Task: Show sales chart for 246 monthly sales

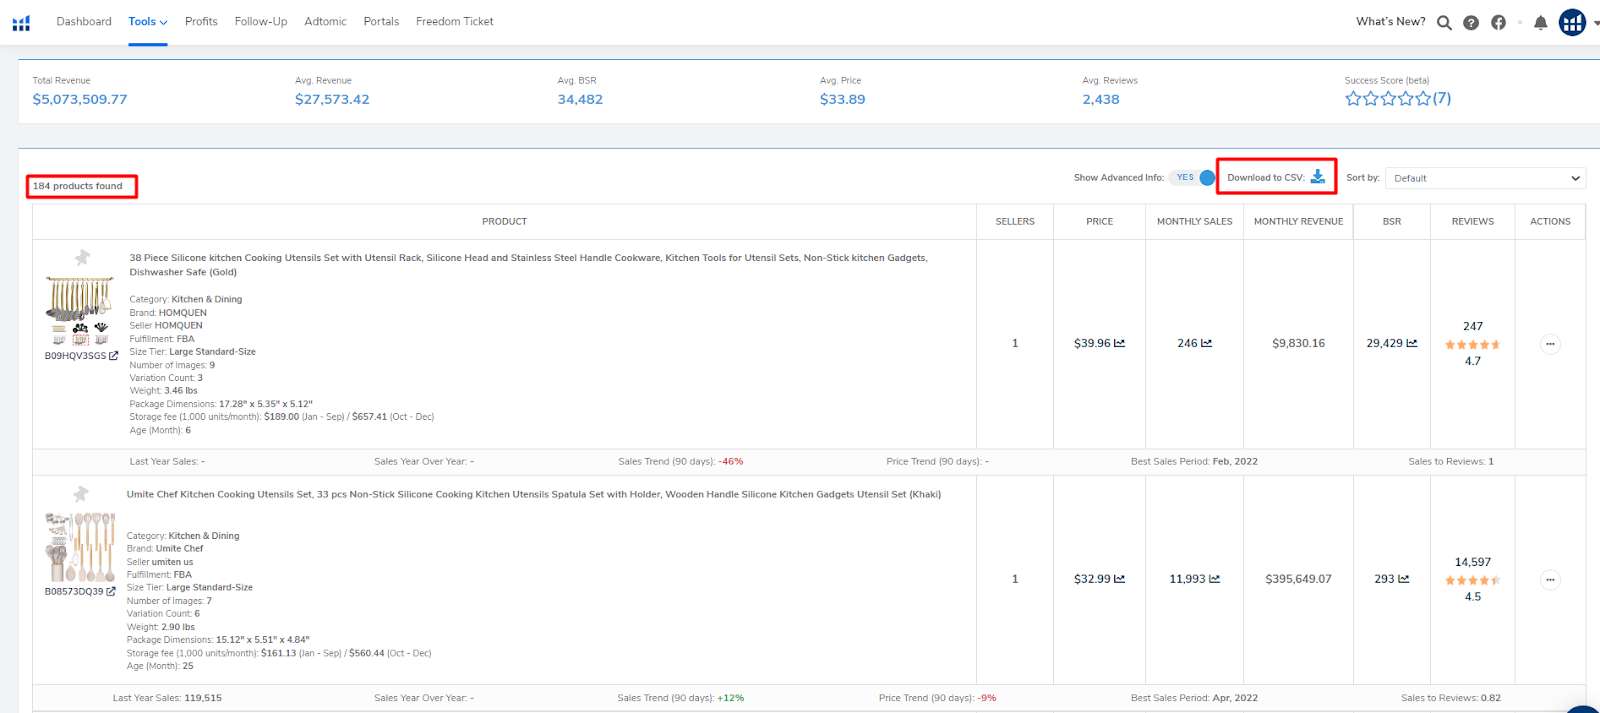Action: tap(1206, 343)
